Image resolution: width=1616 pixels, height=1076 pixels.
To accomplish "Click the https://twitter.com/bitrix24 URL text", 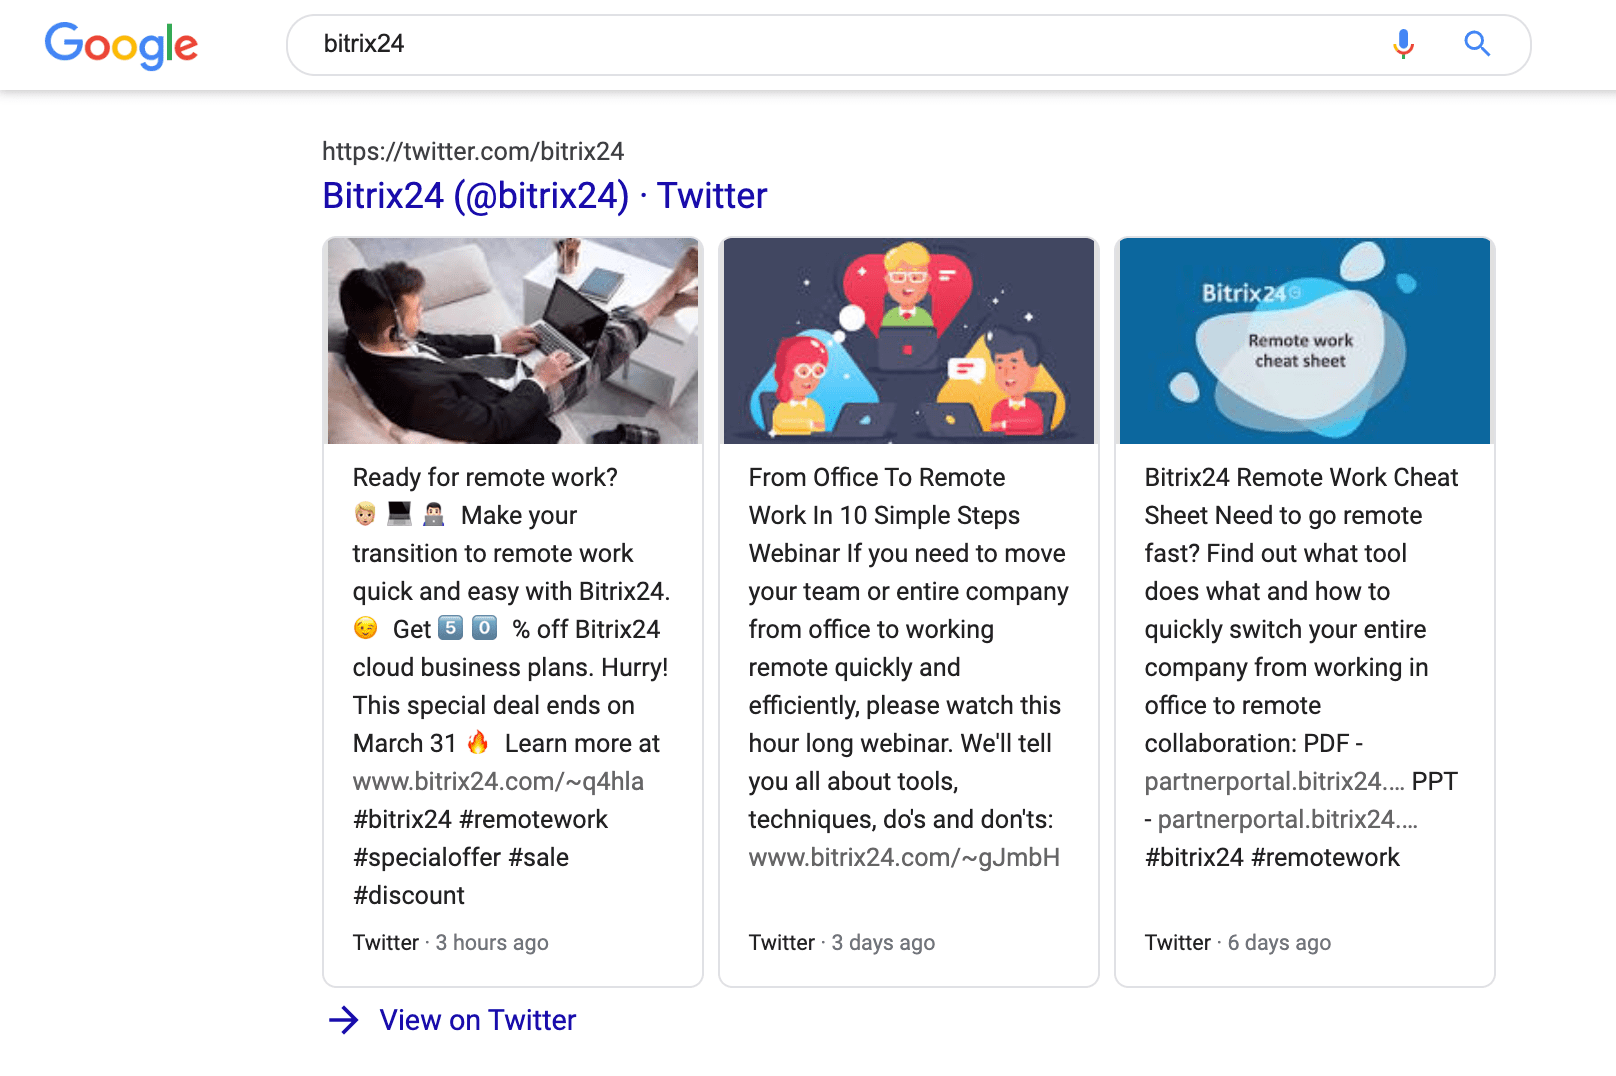I will [473, 151].
